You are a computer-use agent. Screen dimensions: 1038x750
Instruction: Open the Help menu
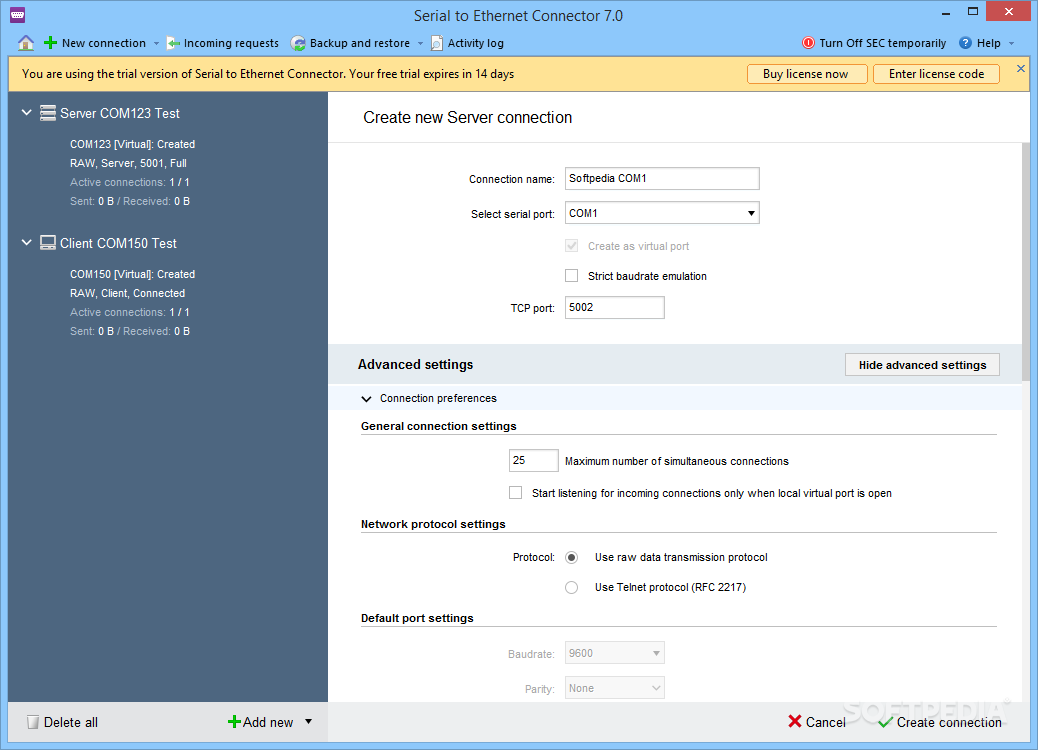point(980,43)
